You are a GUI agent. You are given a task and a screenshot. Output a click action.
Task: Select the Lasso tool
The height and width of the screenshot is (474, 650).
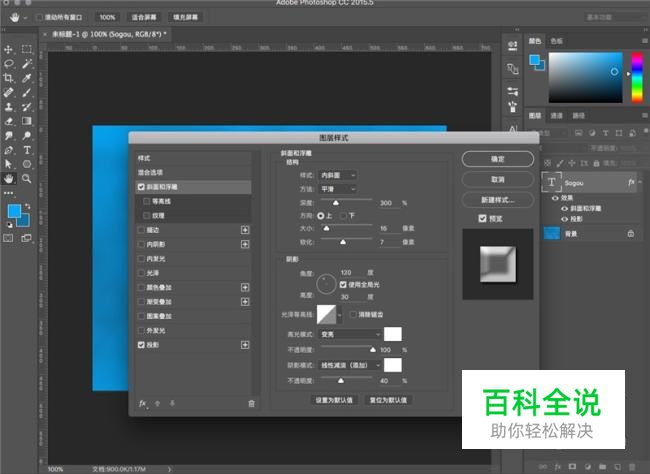[x=8, y=63]
